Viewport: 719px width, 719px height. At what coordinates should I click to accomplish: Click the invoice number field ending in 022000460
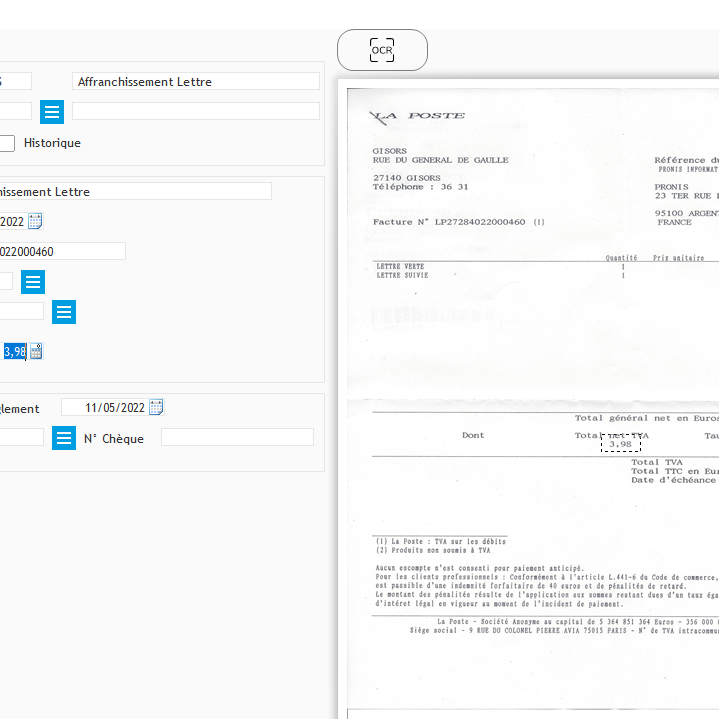62,251
